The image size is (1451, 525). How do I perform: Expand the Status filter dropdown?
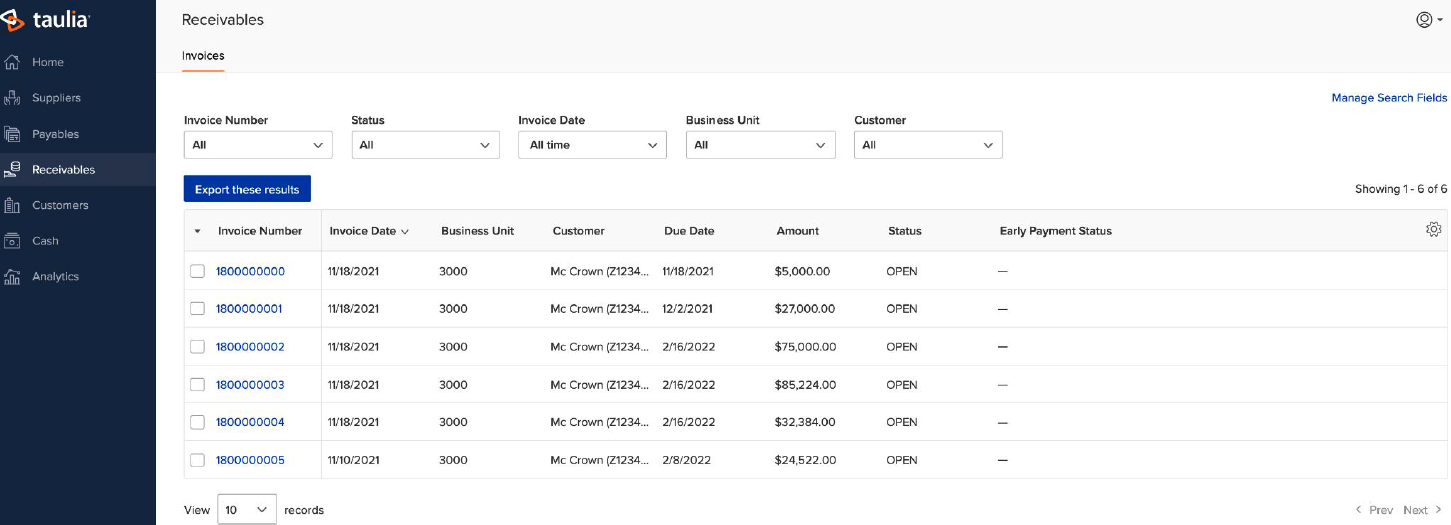pos(426,145)
